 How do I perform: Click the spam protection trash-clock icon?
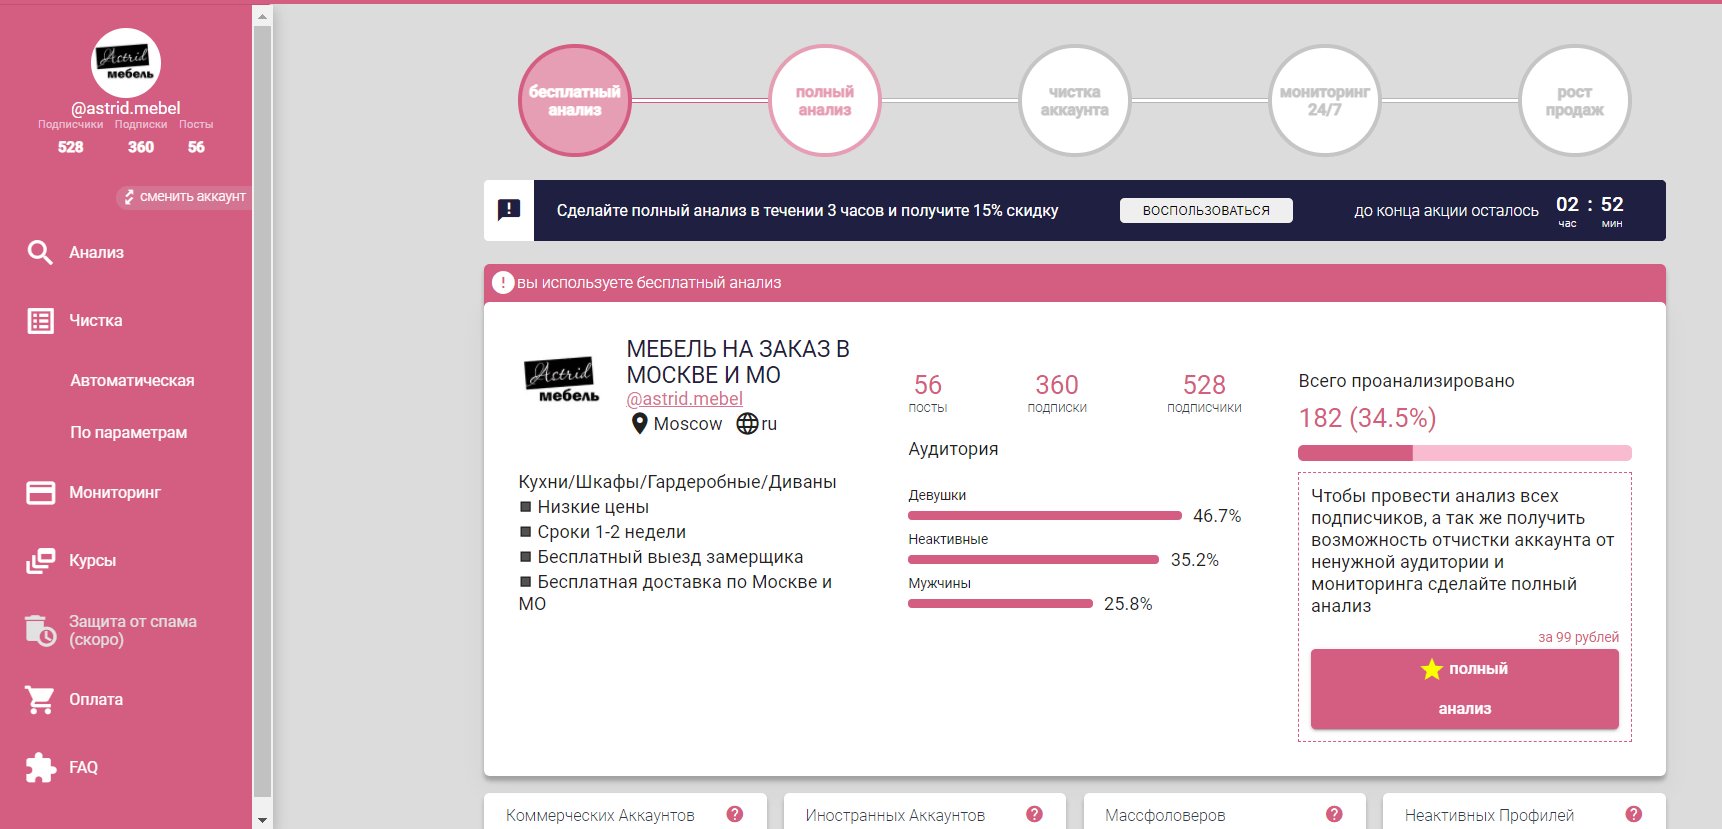point(40,630)
